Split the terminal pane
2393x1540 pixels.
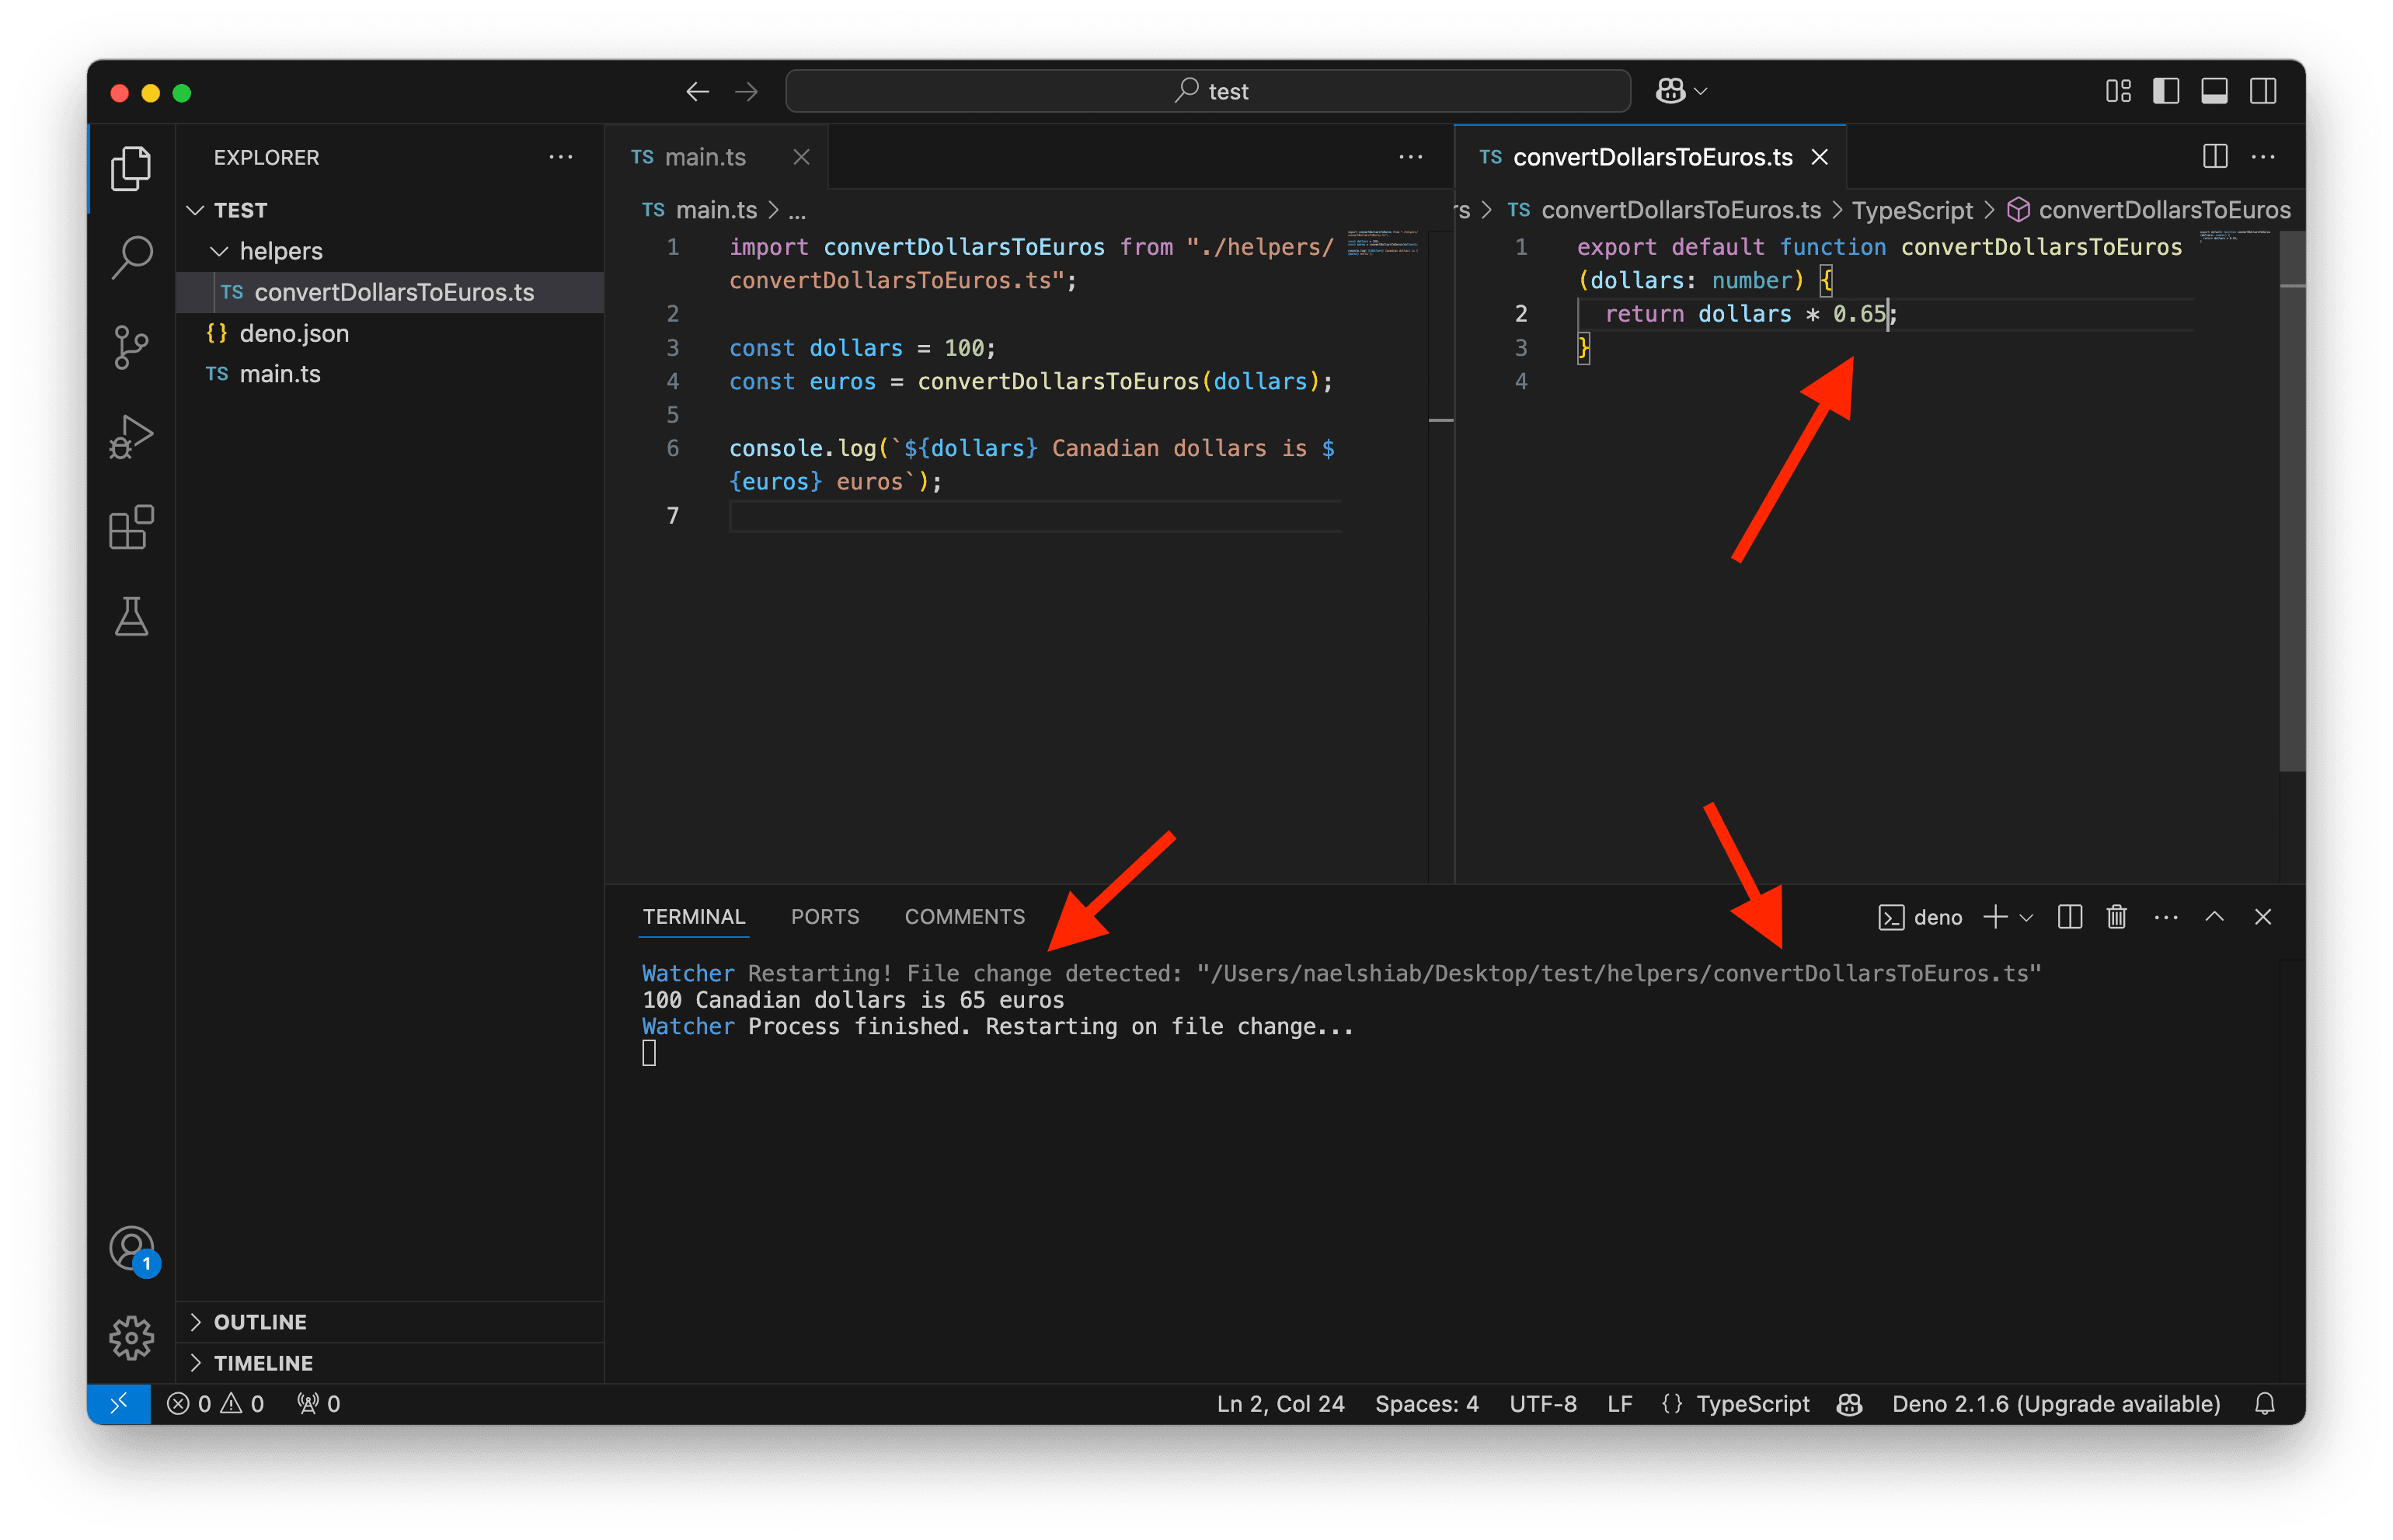pos(2070,917)
